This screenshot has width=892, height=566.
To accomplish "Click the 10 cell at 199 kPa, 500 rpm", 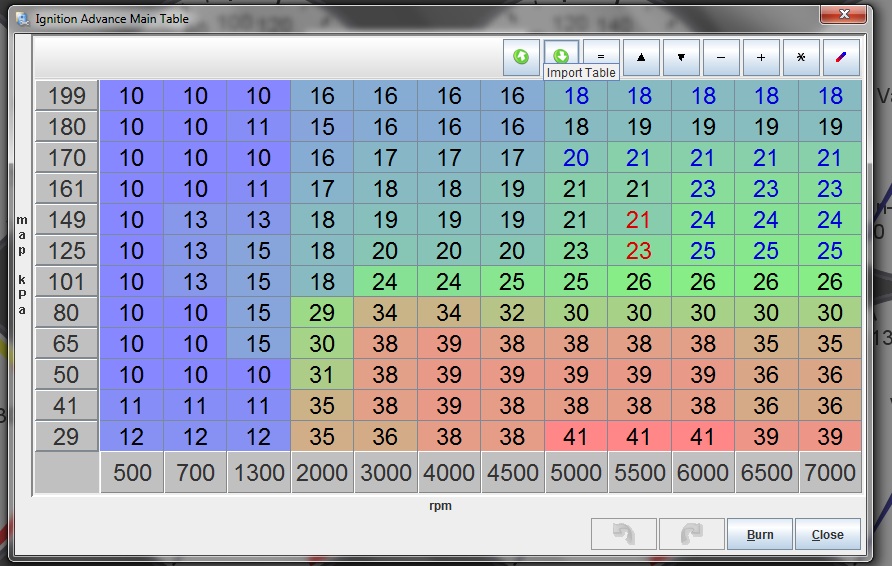I will coord(131,96).
